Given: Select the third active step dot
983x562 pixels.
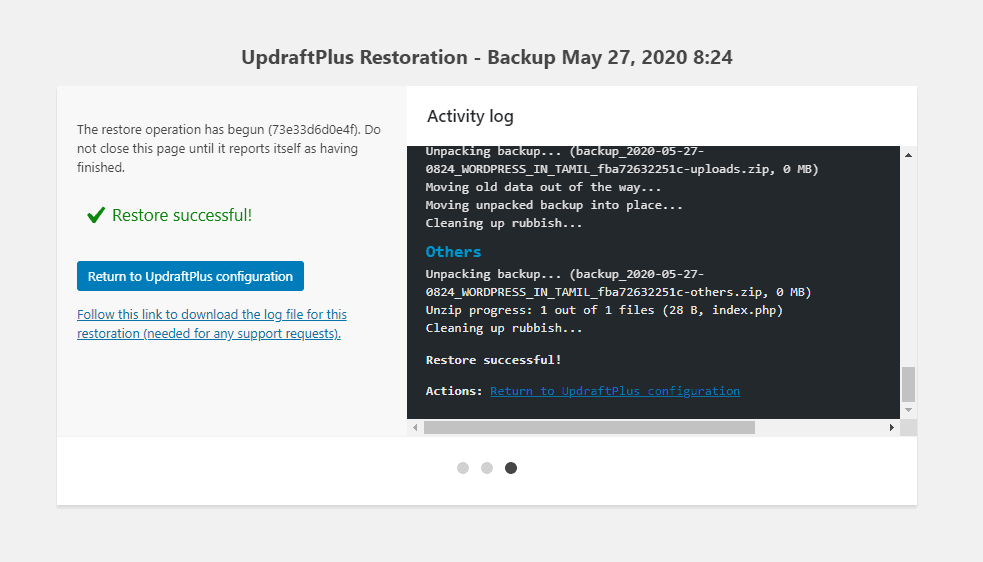Looking at the screenshot, I should (511, 468).
